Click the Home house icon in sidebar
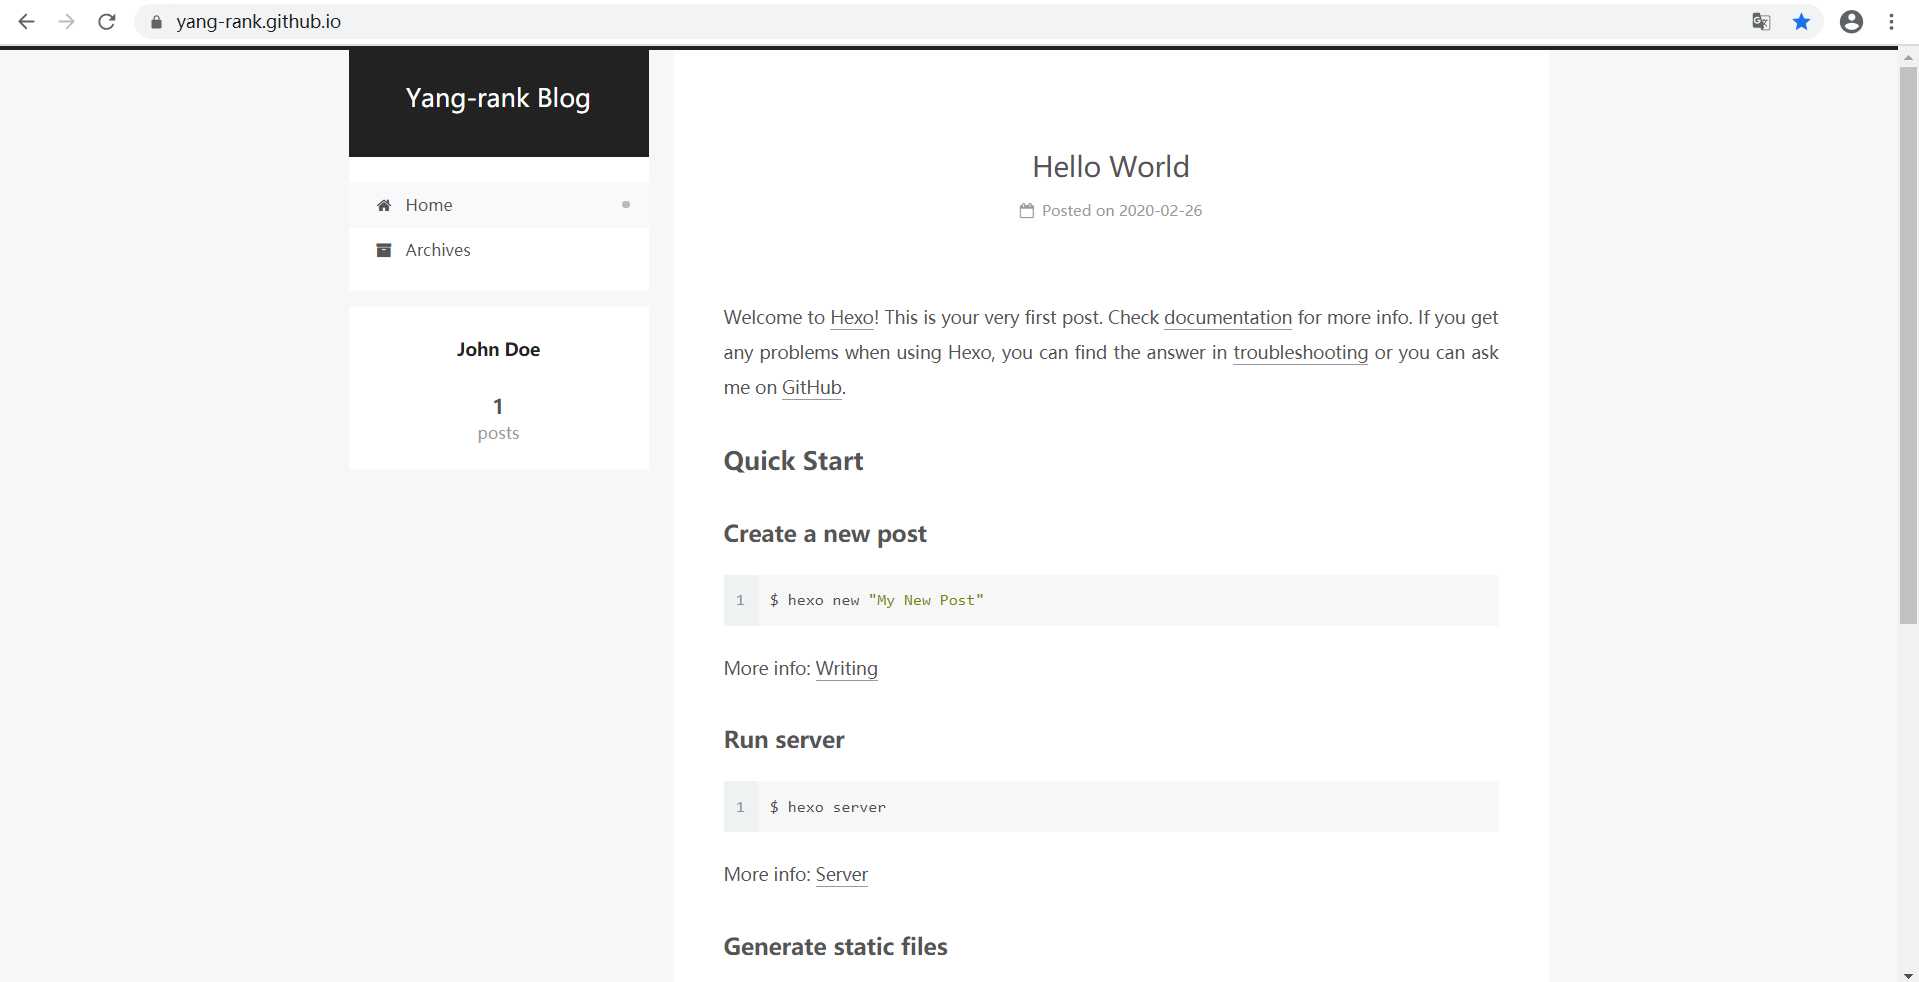This screenshot has height=982, width=1919. point(384,205)
